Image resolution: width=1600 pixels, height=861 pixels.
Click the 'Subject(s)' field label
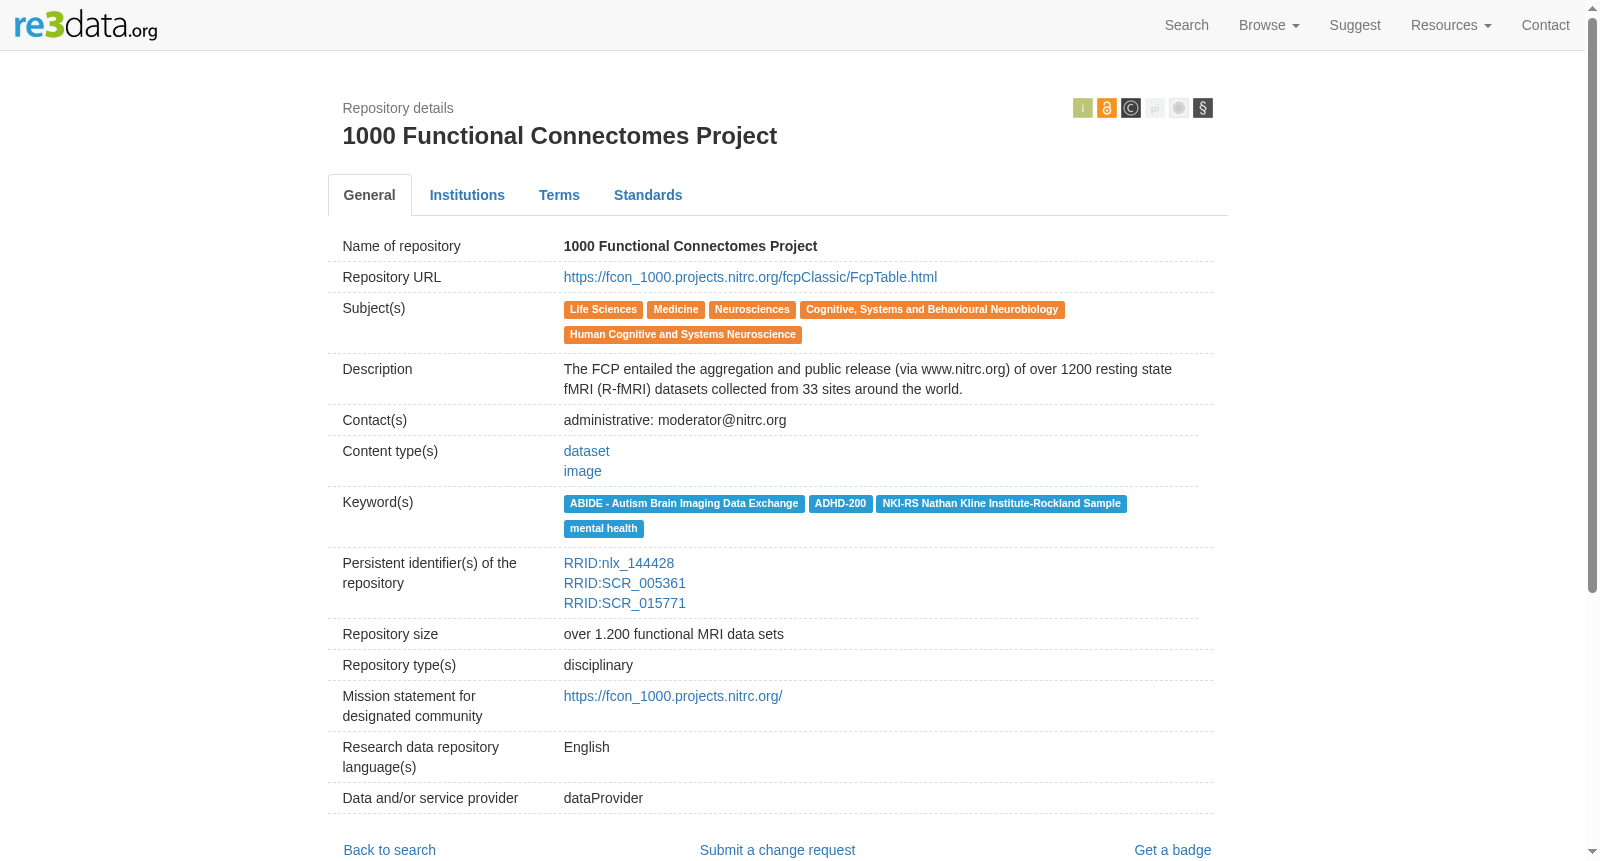coord(374,308)
